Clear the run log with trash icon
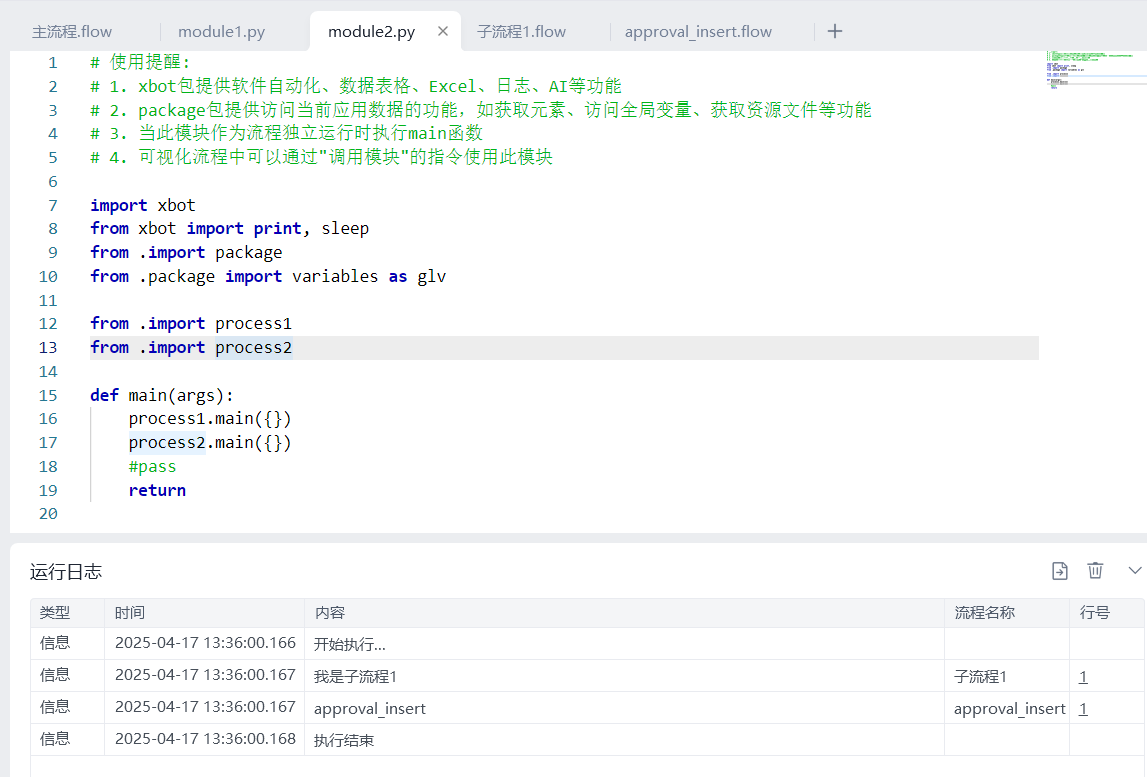 pyautogui.click(x=1095, y=570)
